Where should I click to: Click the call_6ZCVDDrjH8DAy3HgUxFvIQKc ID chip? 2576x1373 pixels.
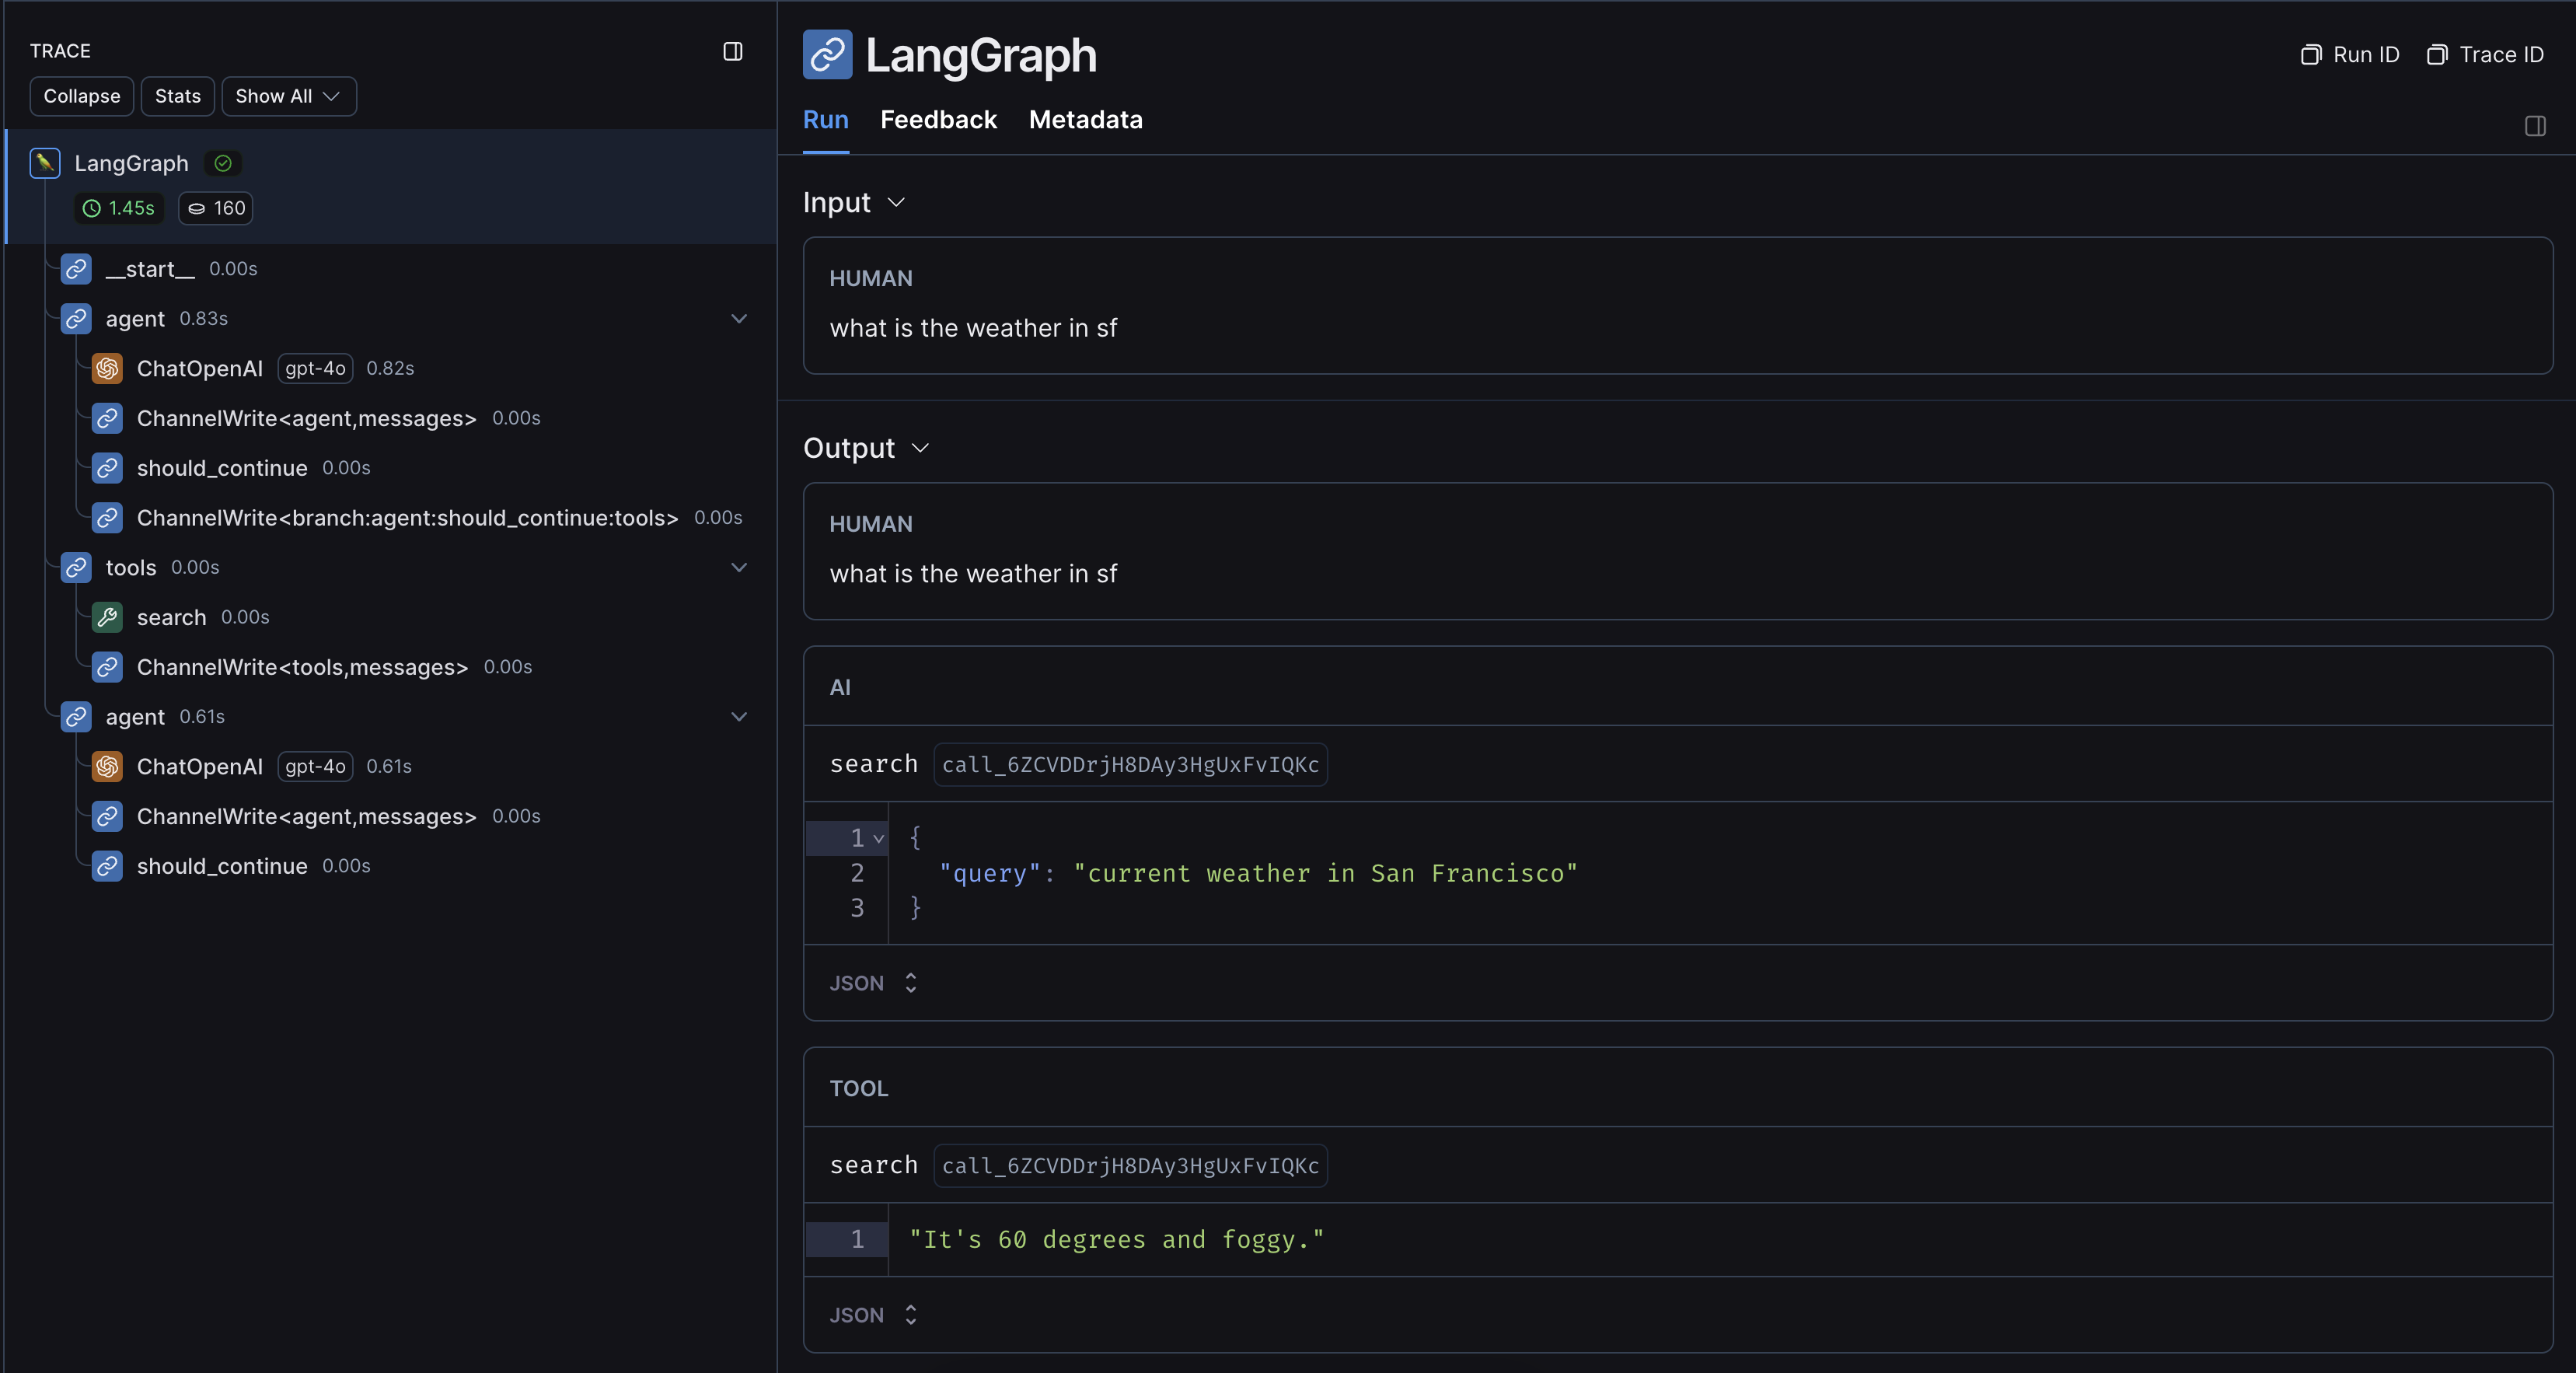[1130, 765]
